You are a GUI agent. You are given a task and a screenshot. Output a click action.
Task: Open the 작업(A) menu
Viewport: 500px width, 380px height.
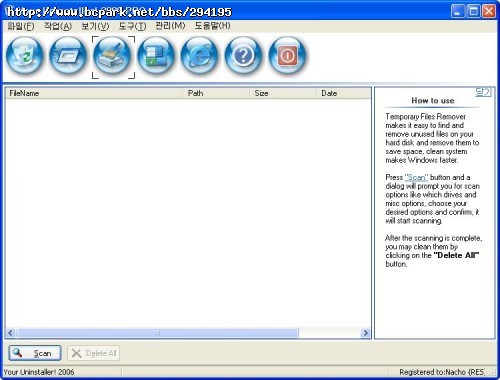tap(58, 26)
